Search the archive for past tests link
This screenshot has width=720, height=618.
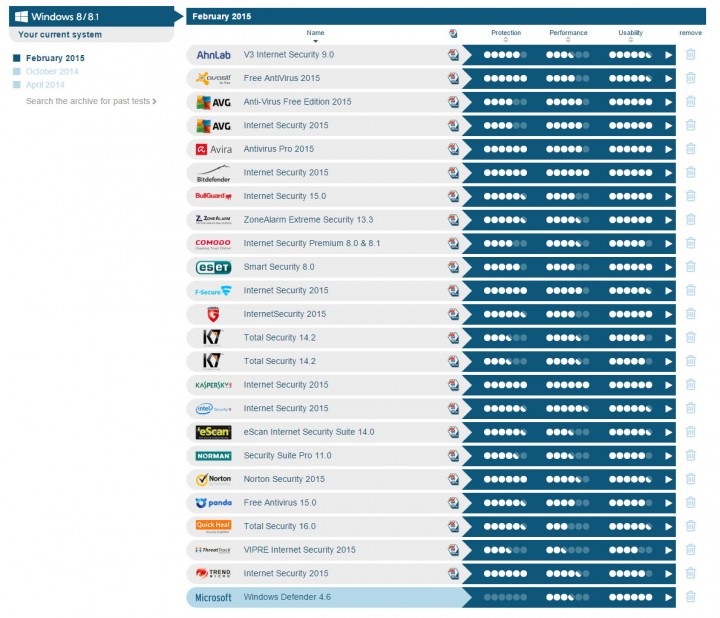[x=91, y=101]
